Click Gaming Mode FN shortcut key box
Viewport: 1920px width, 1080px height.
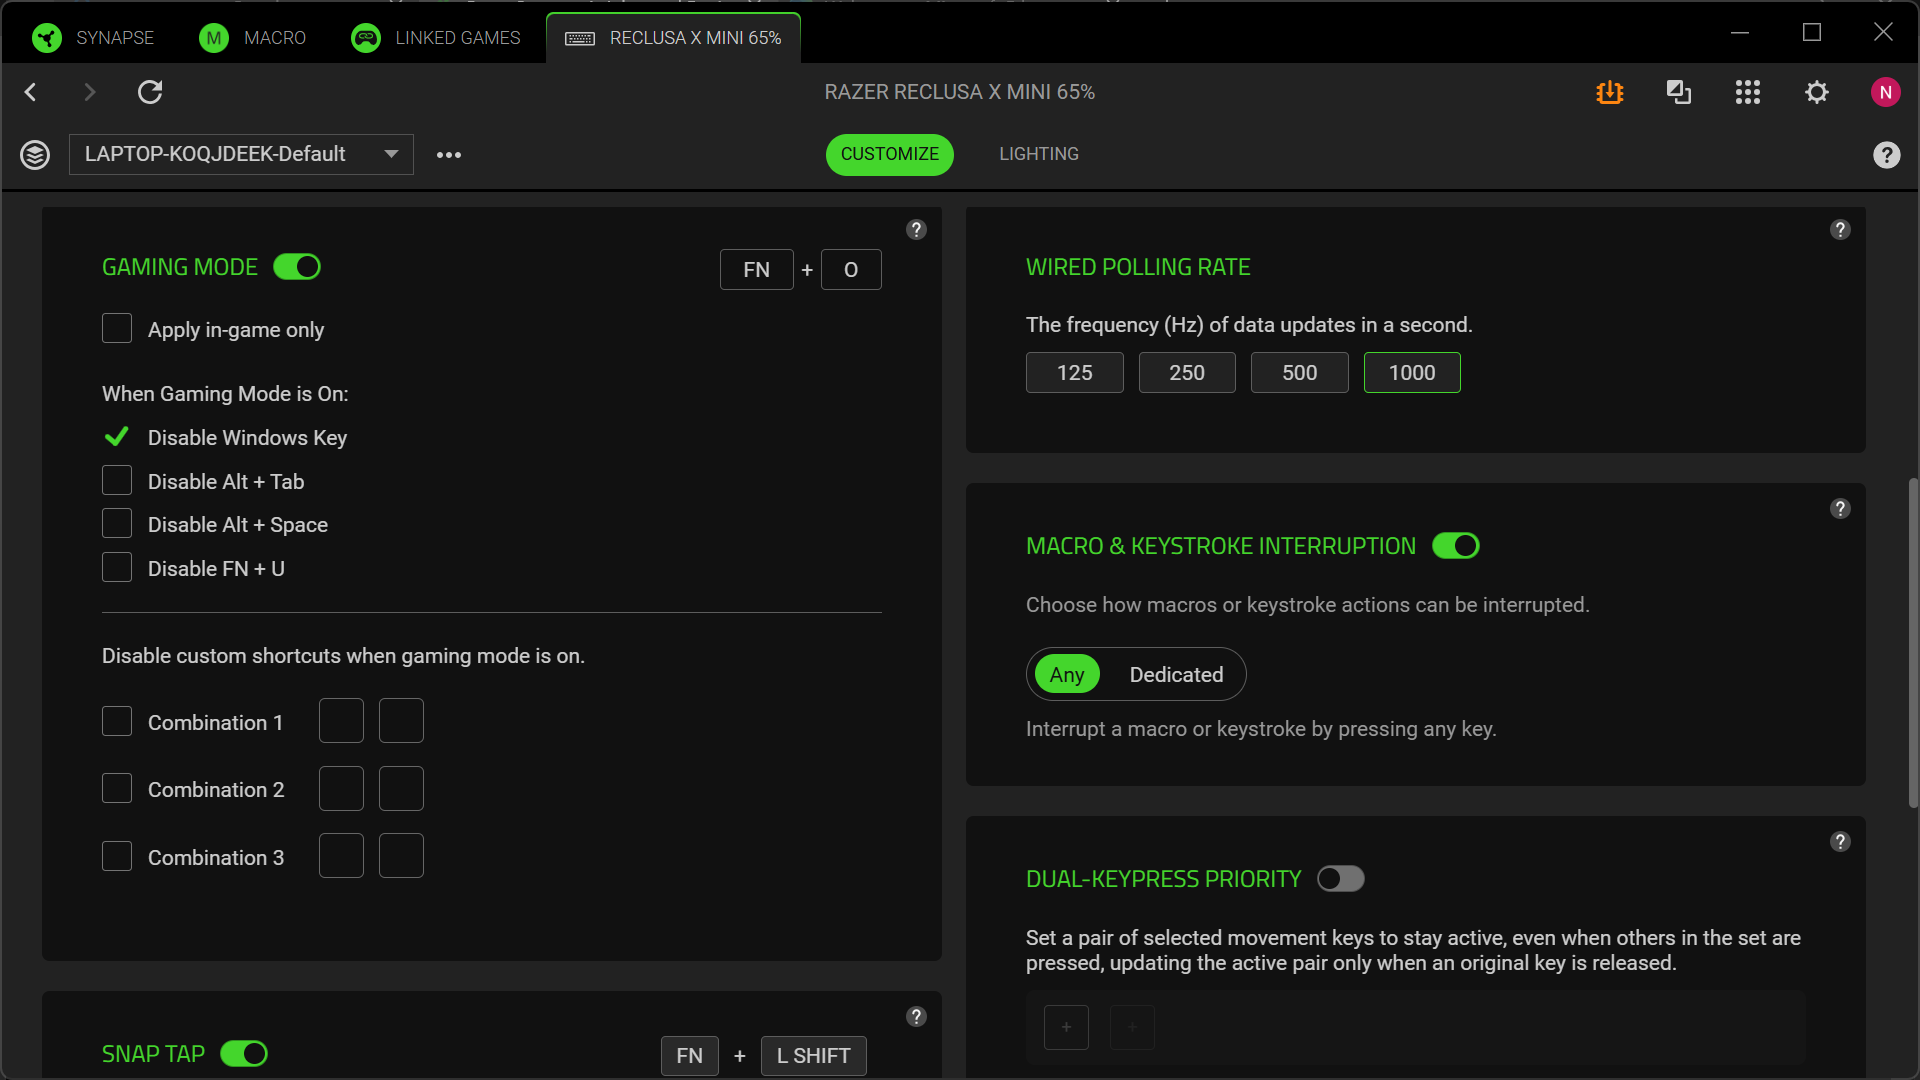[x=757, y=270]
